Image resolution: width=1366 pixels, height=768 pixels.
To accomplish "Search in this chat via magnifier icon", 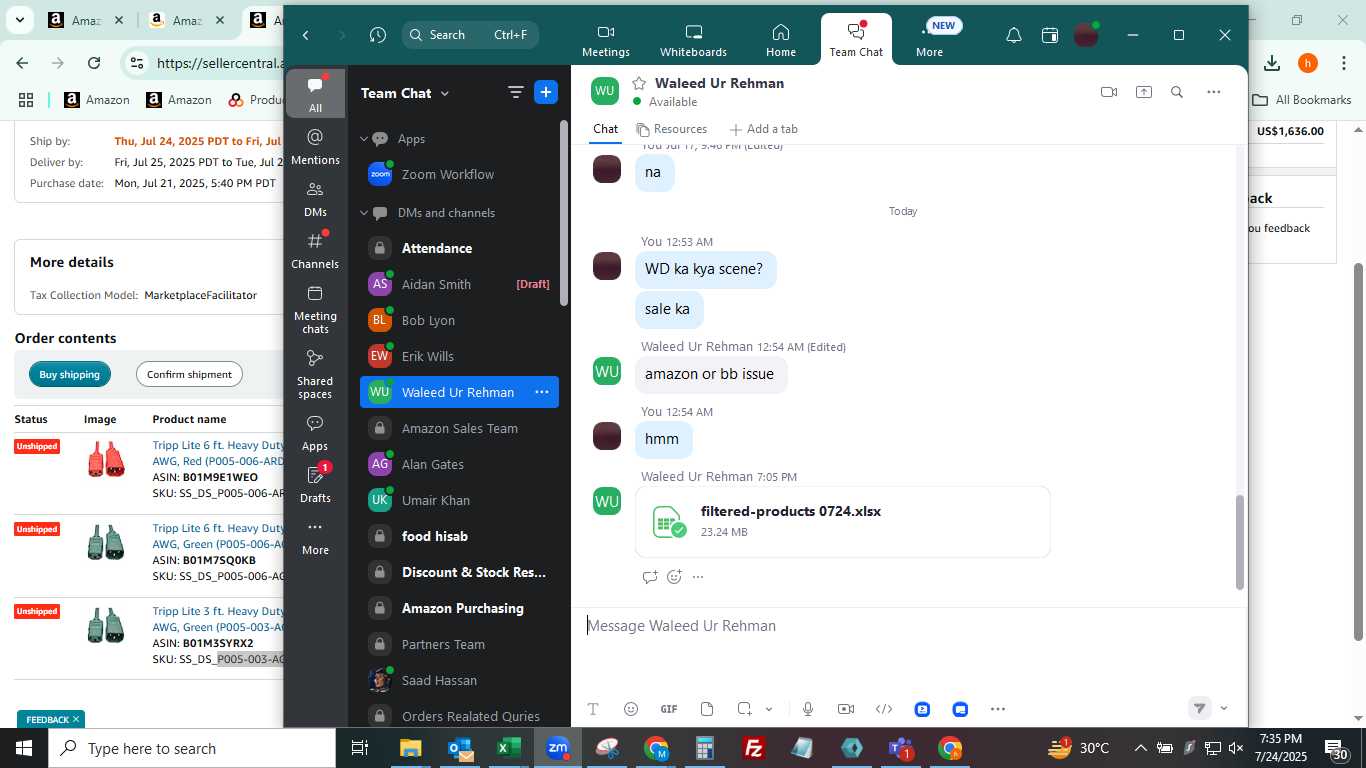I will [1177, 92].
